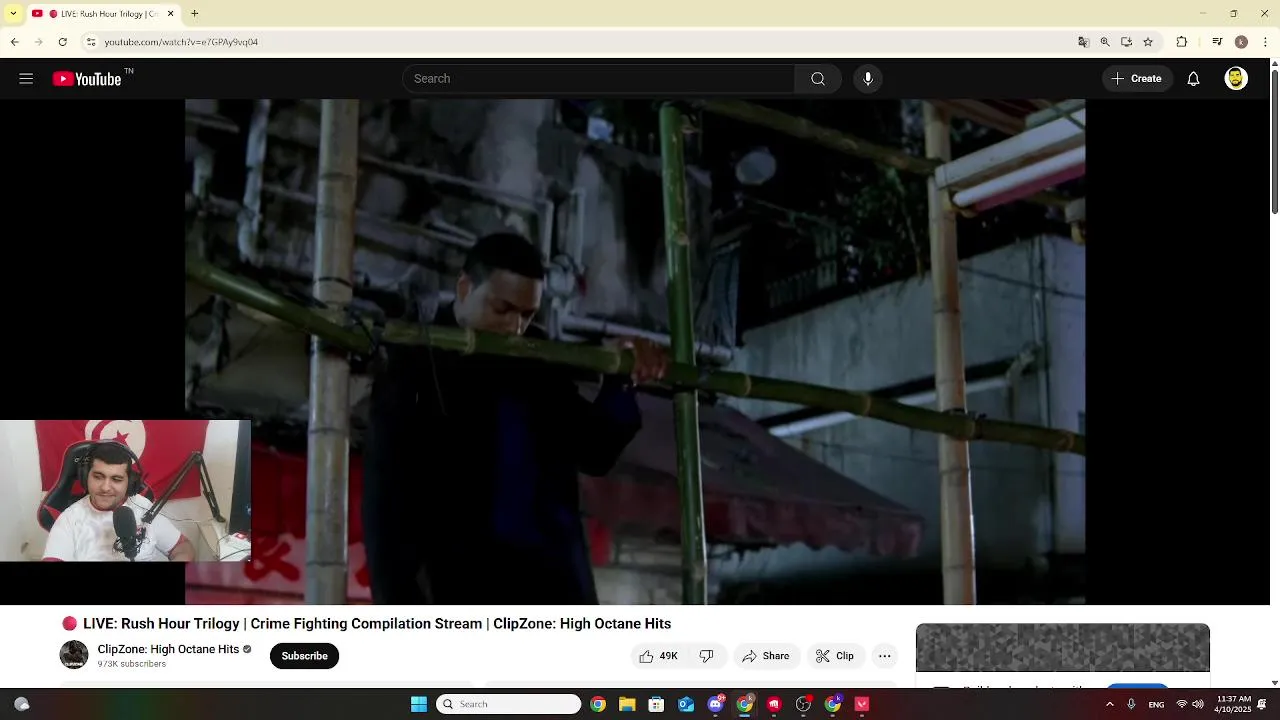
Task: Open the Extensions puzzle icon
Action: coord(1181,42)
